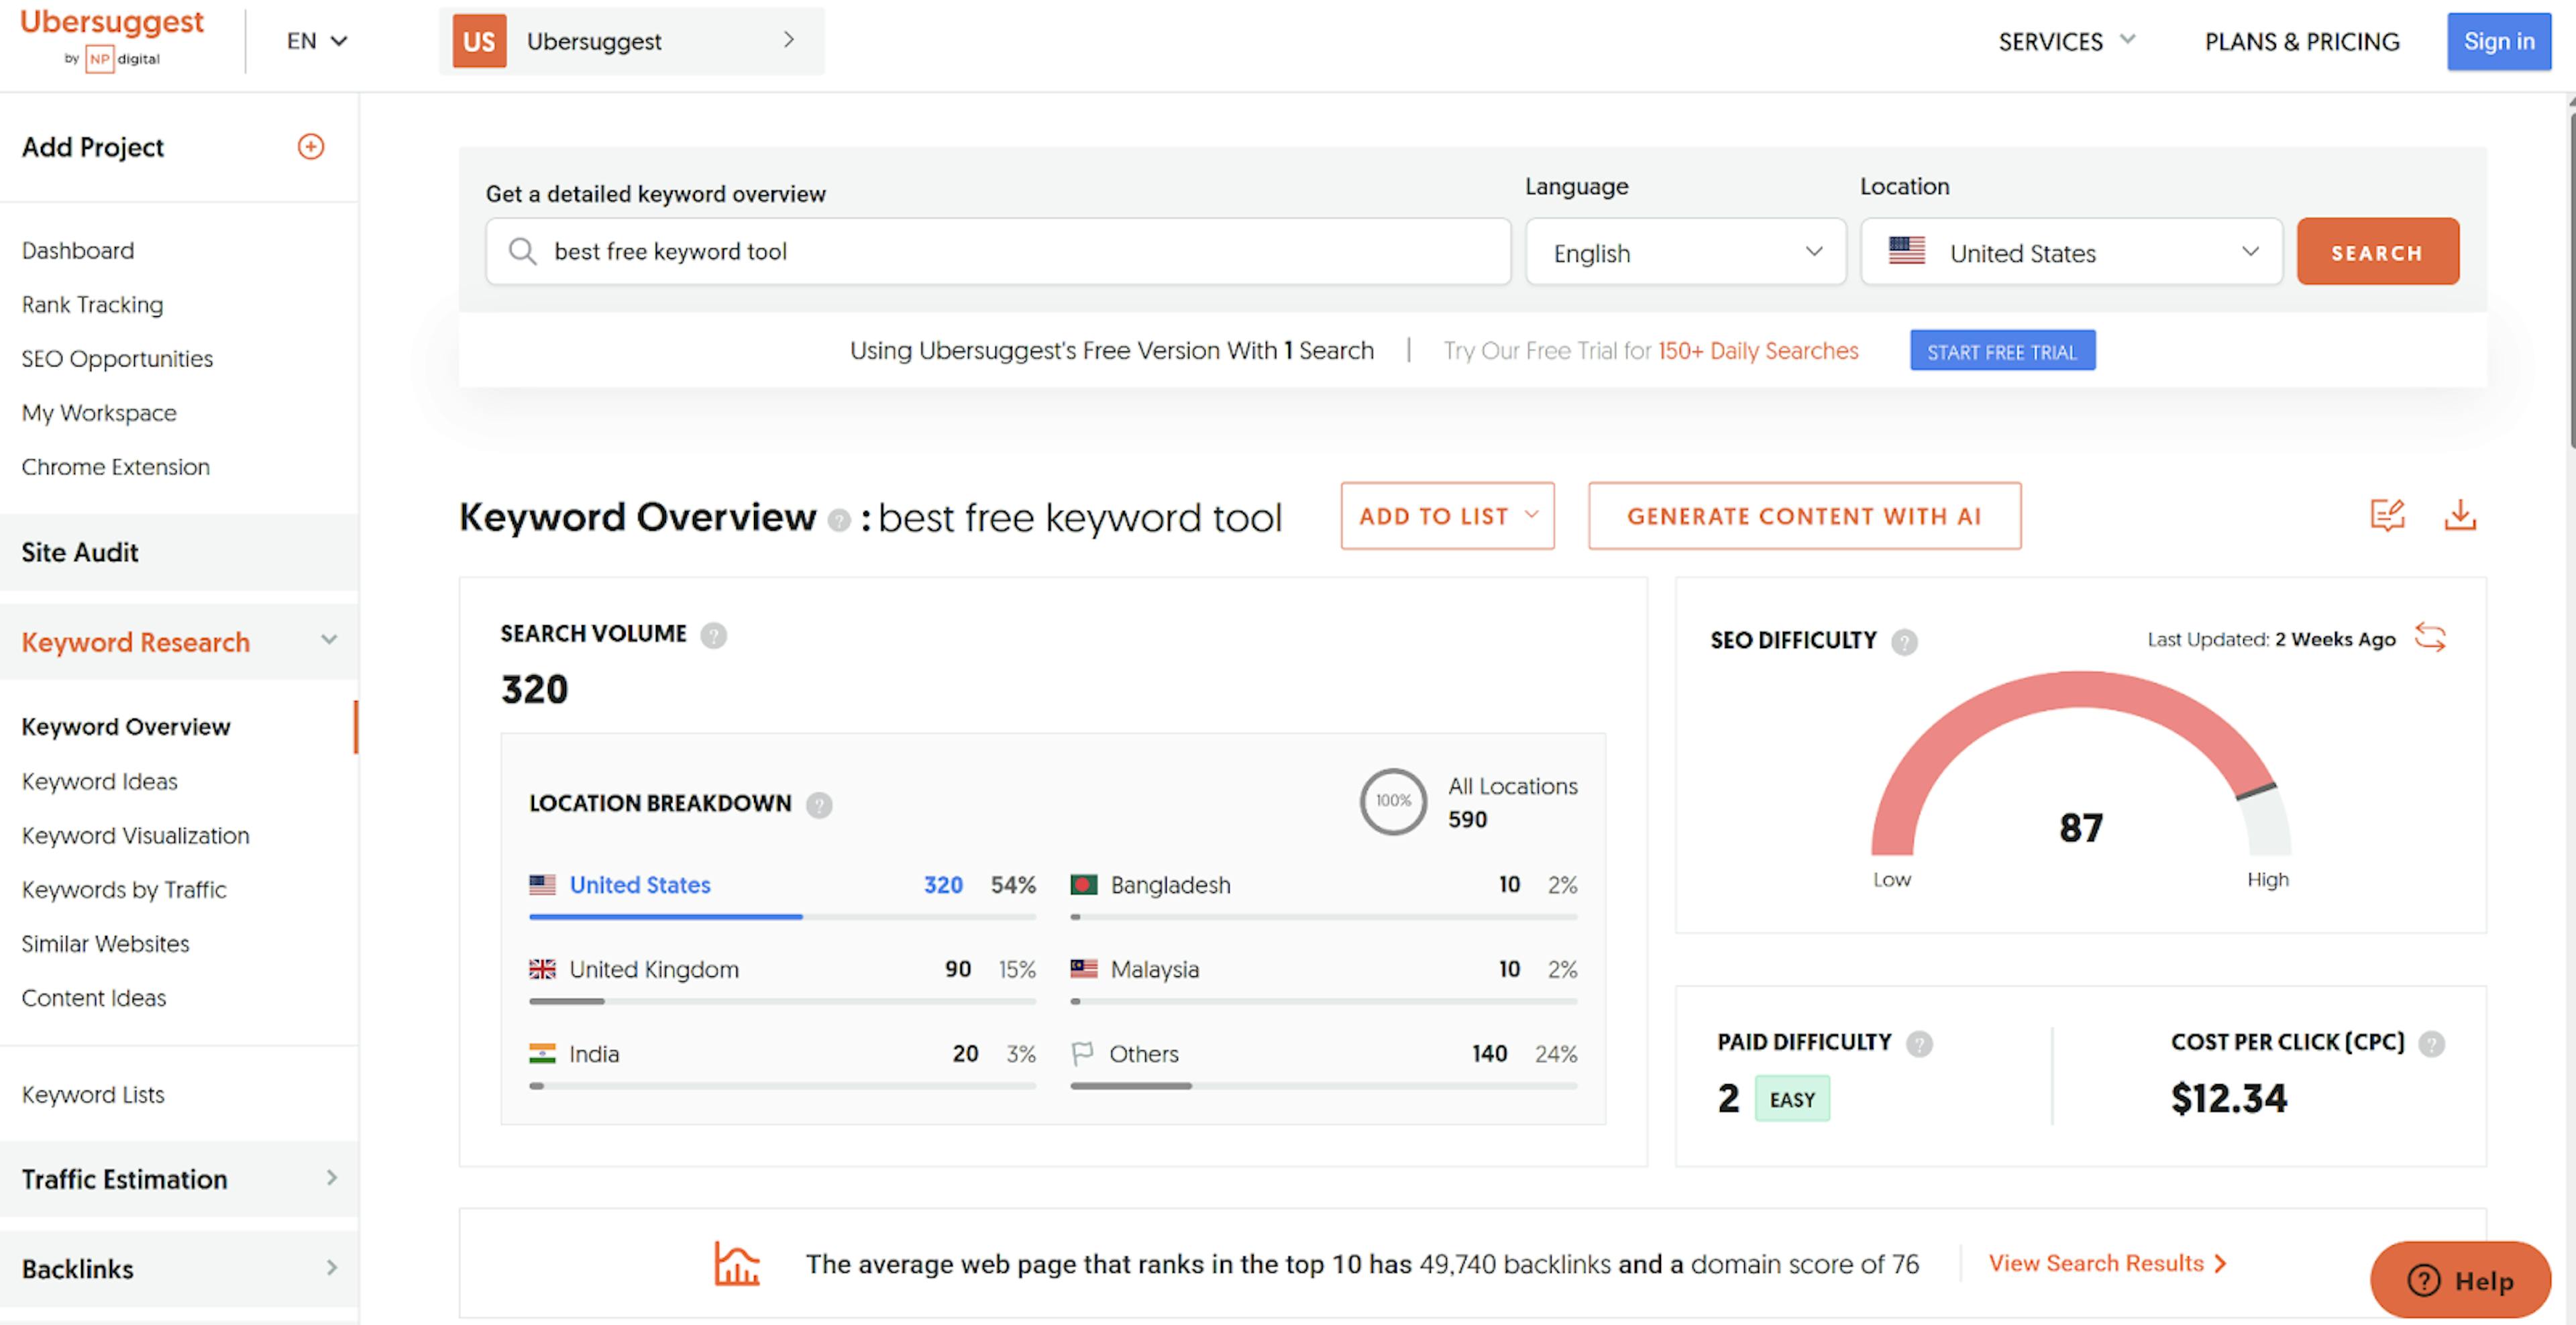Open My Workspace in the sidebar

(99, 413)
